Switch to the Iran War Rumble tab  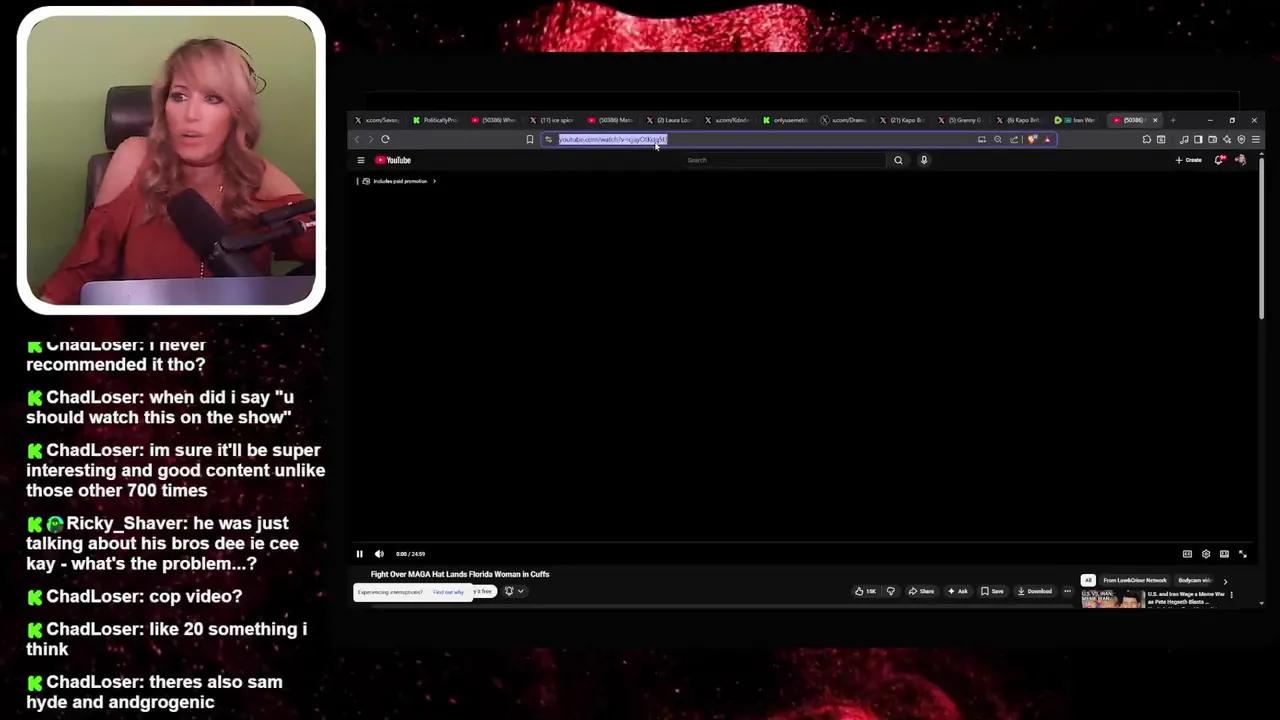[1077, 120]
